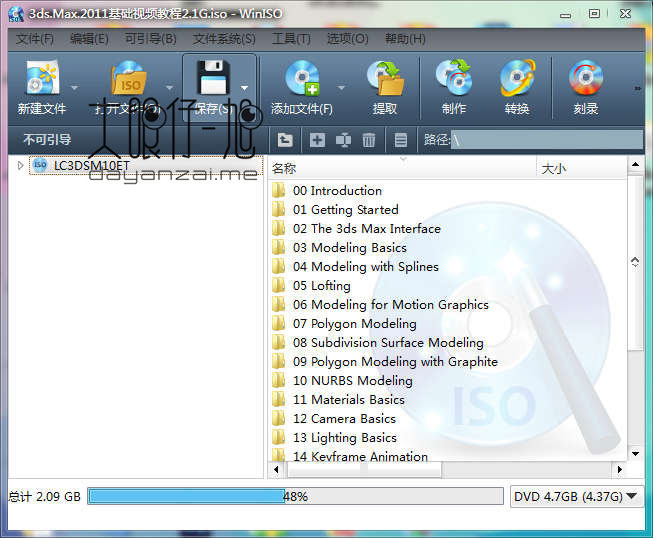The width and height of the screenshot is (653, 538).
Task: Open the Save dropdown arrow
Action: (244, 88)
